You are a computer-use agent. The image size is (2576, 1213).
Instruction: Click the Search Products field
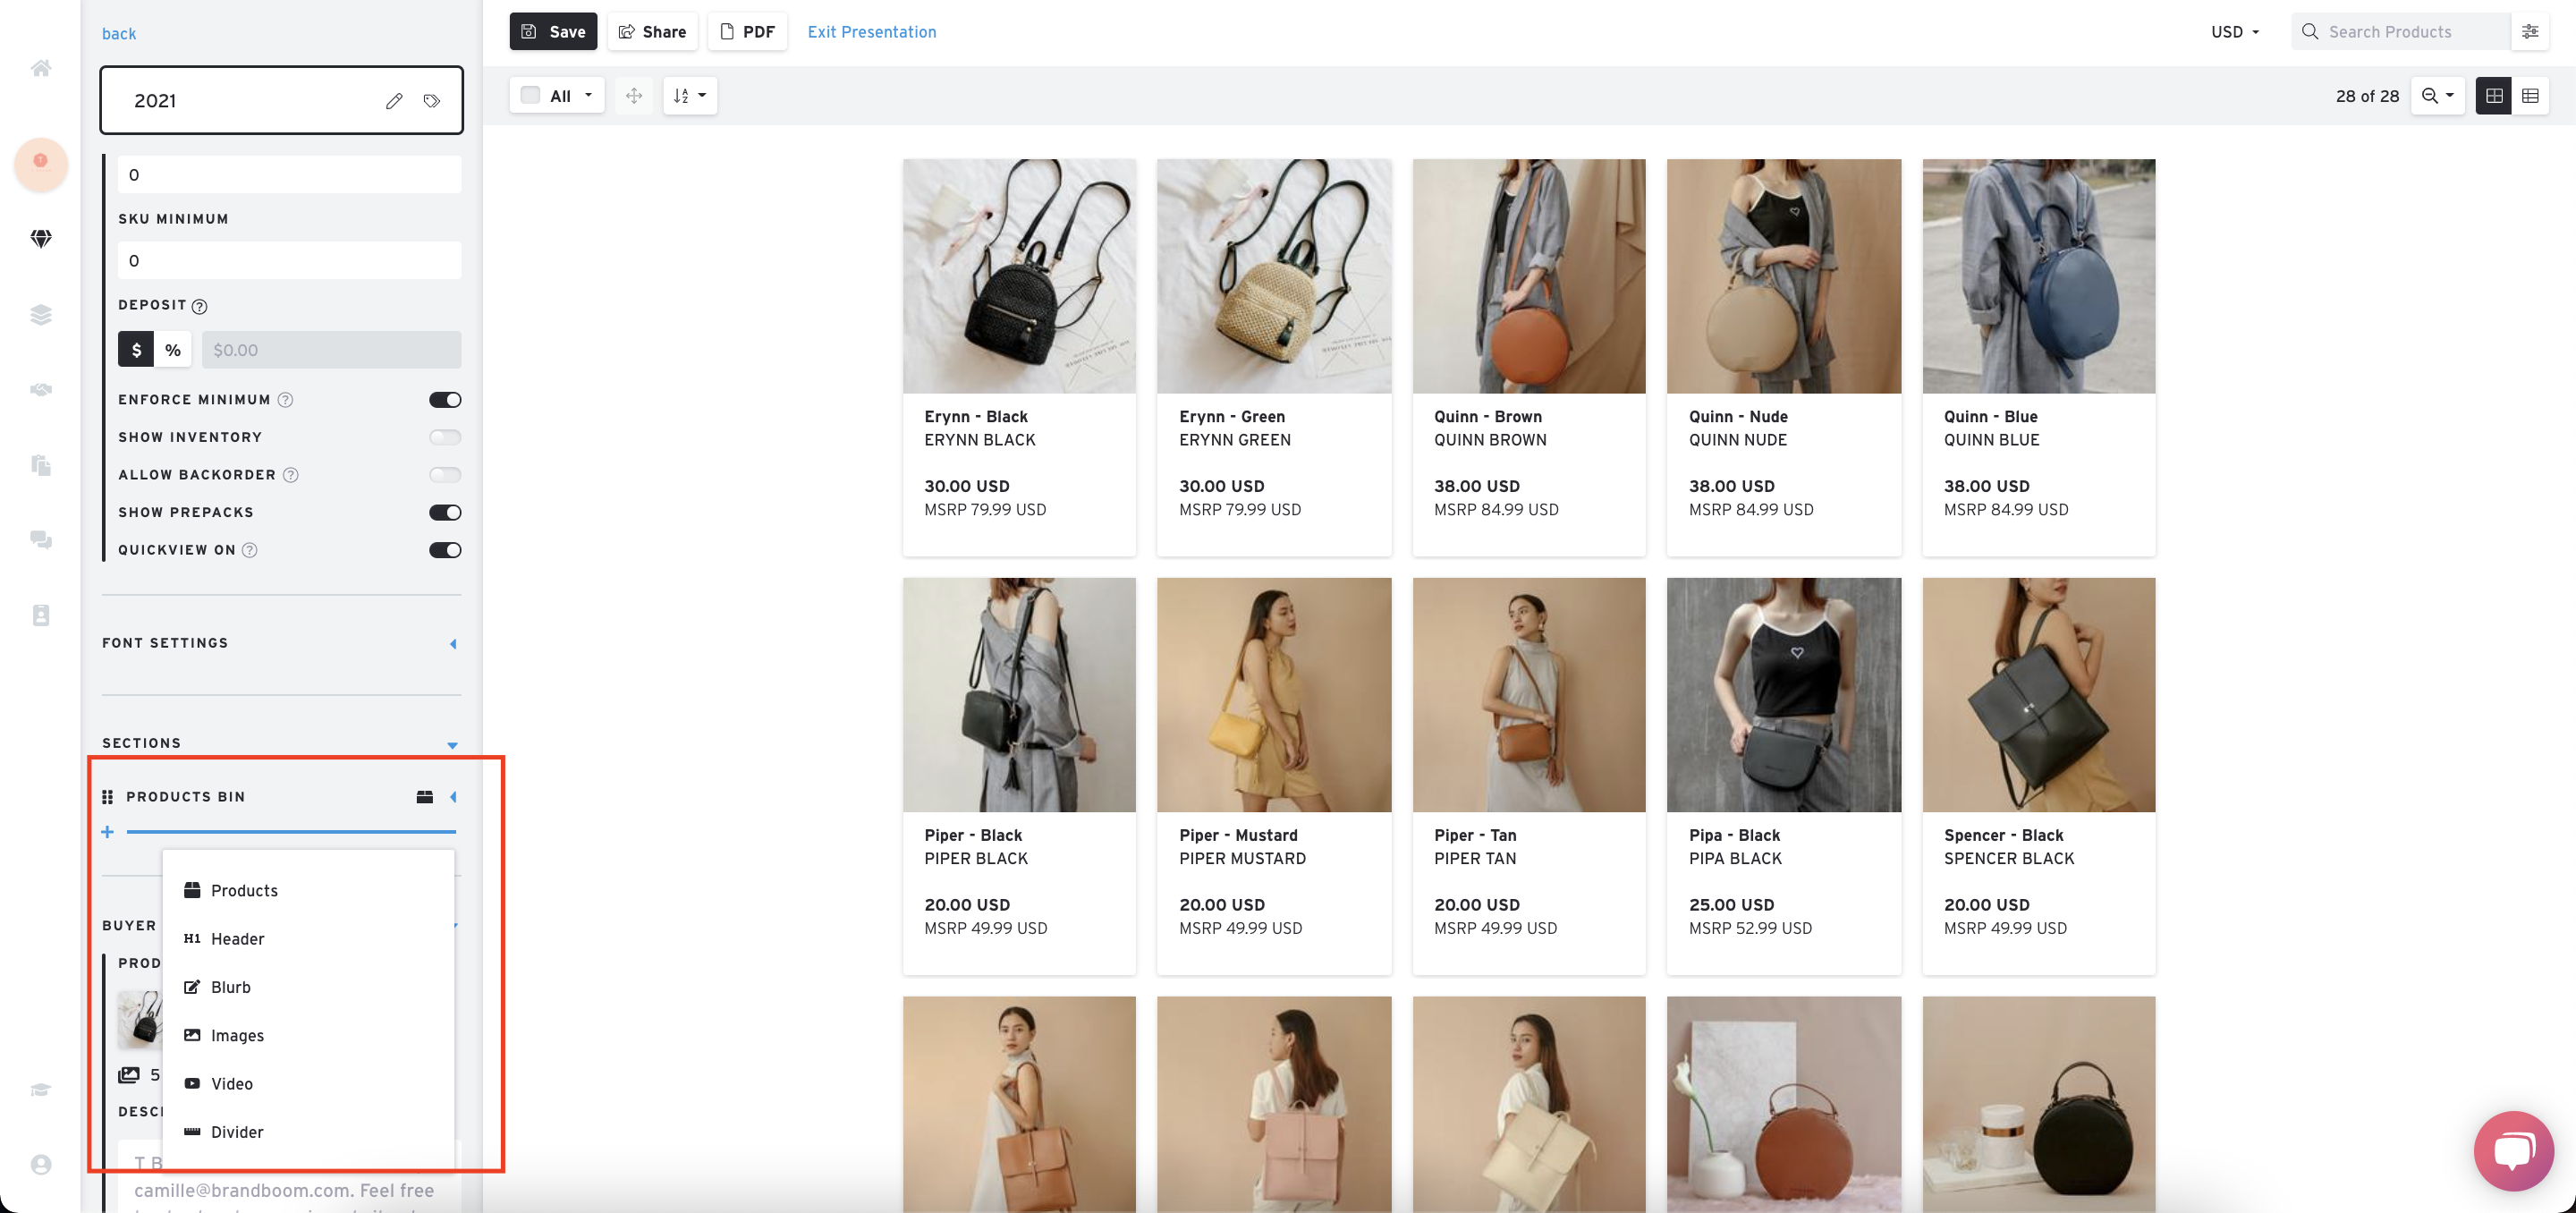point(2400,32)
